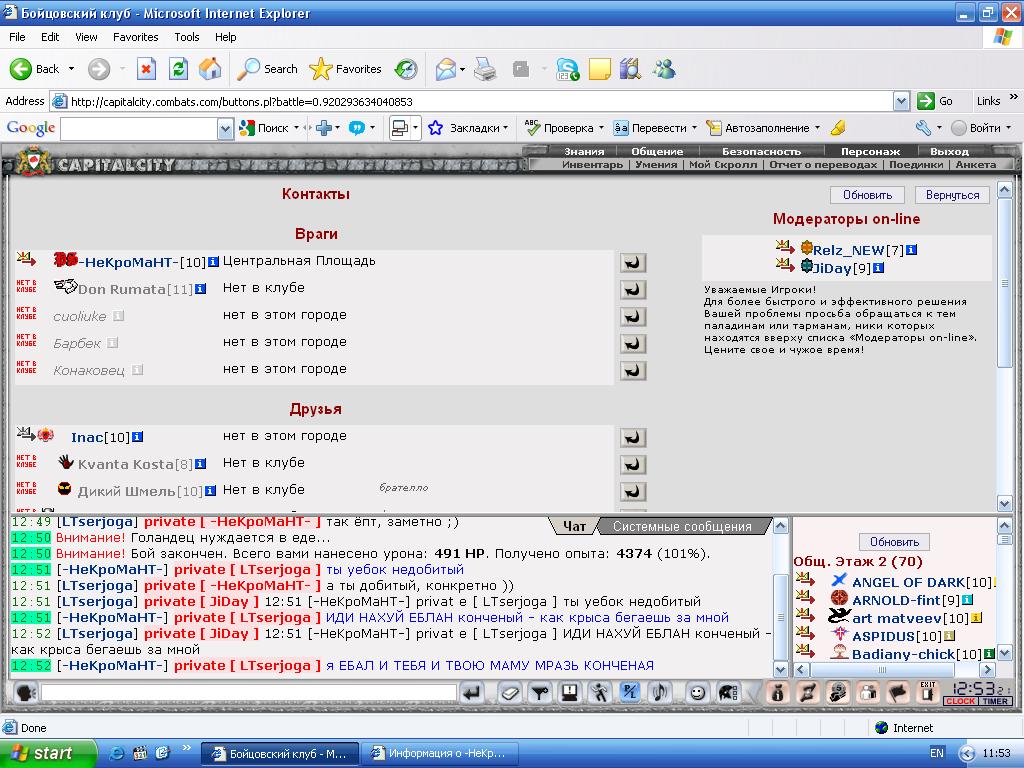Click the info icon beside -НеКроМаНТ-[10]
The width and height of the screenshot is (1024, 768).
click(x=213, y=262)
